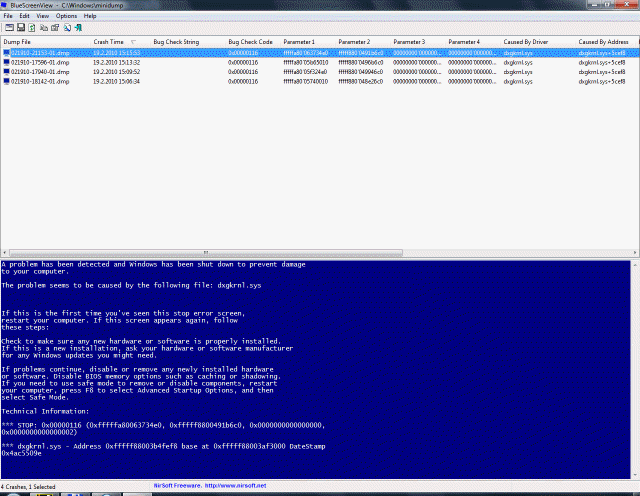Refresh the crash dump list

pyautogui.click(x=32, y=28)
